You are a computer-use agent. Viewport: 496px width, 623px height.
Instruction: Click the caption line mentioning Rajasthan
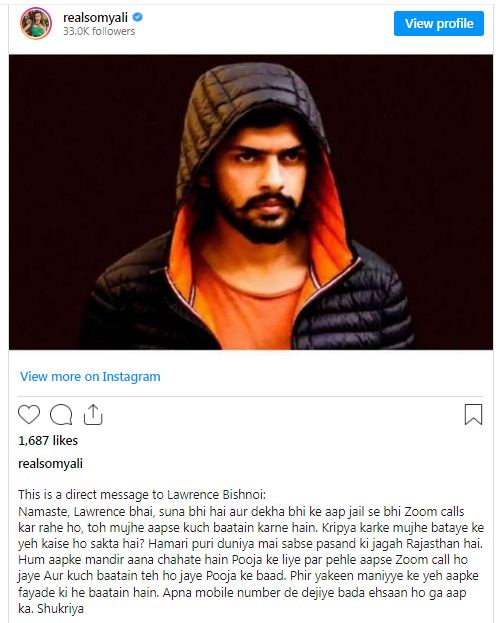pos(250,544)
